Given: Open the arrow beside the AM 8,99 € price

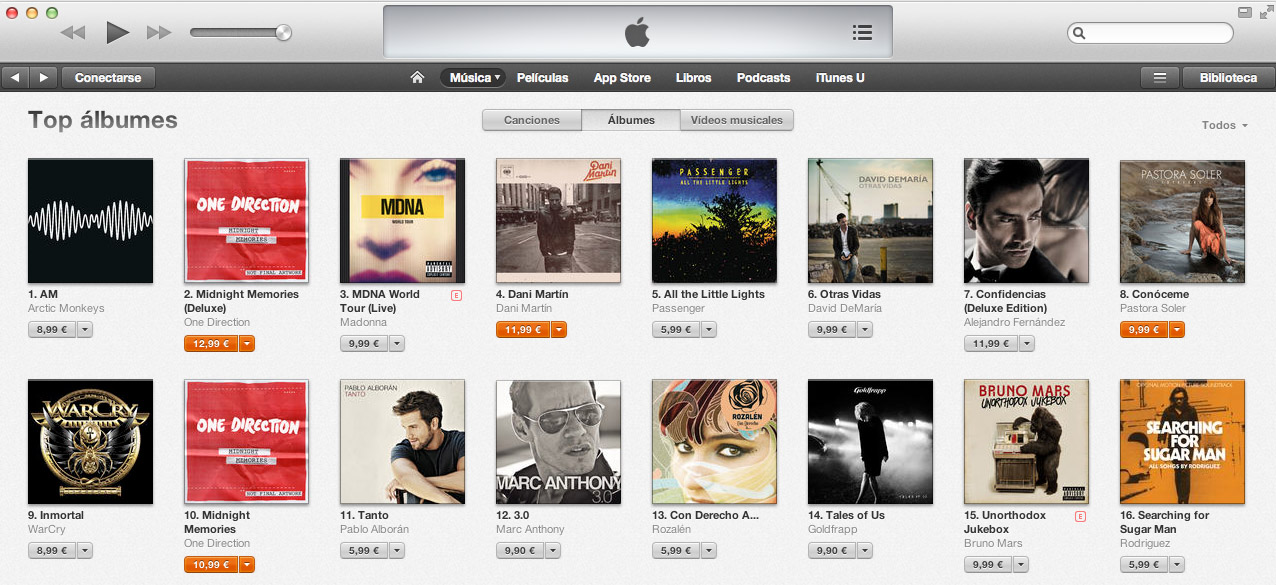Looking at the screenshot, I should 85,329.
